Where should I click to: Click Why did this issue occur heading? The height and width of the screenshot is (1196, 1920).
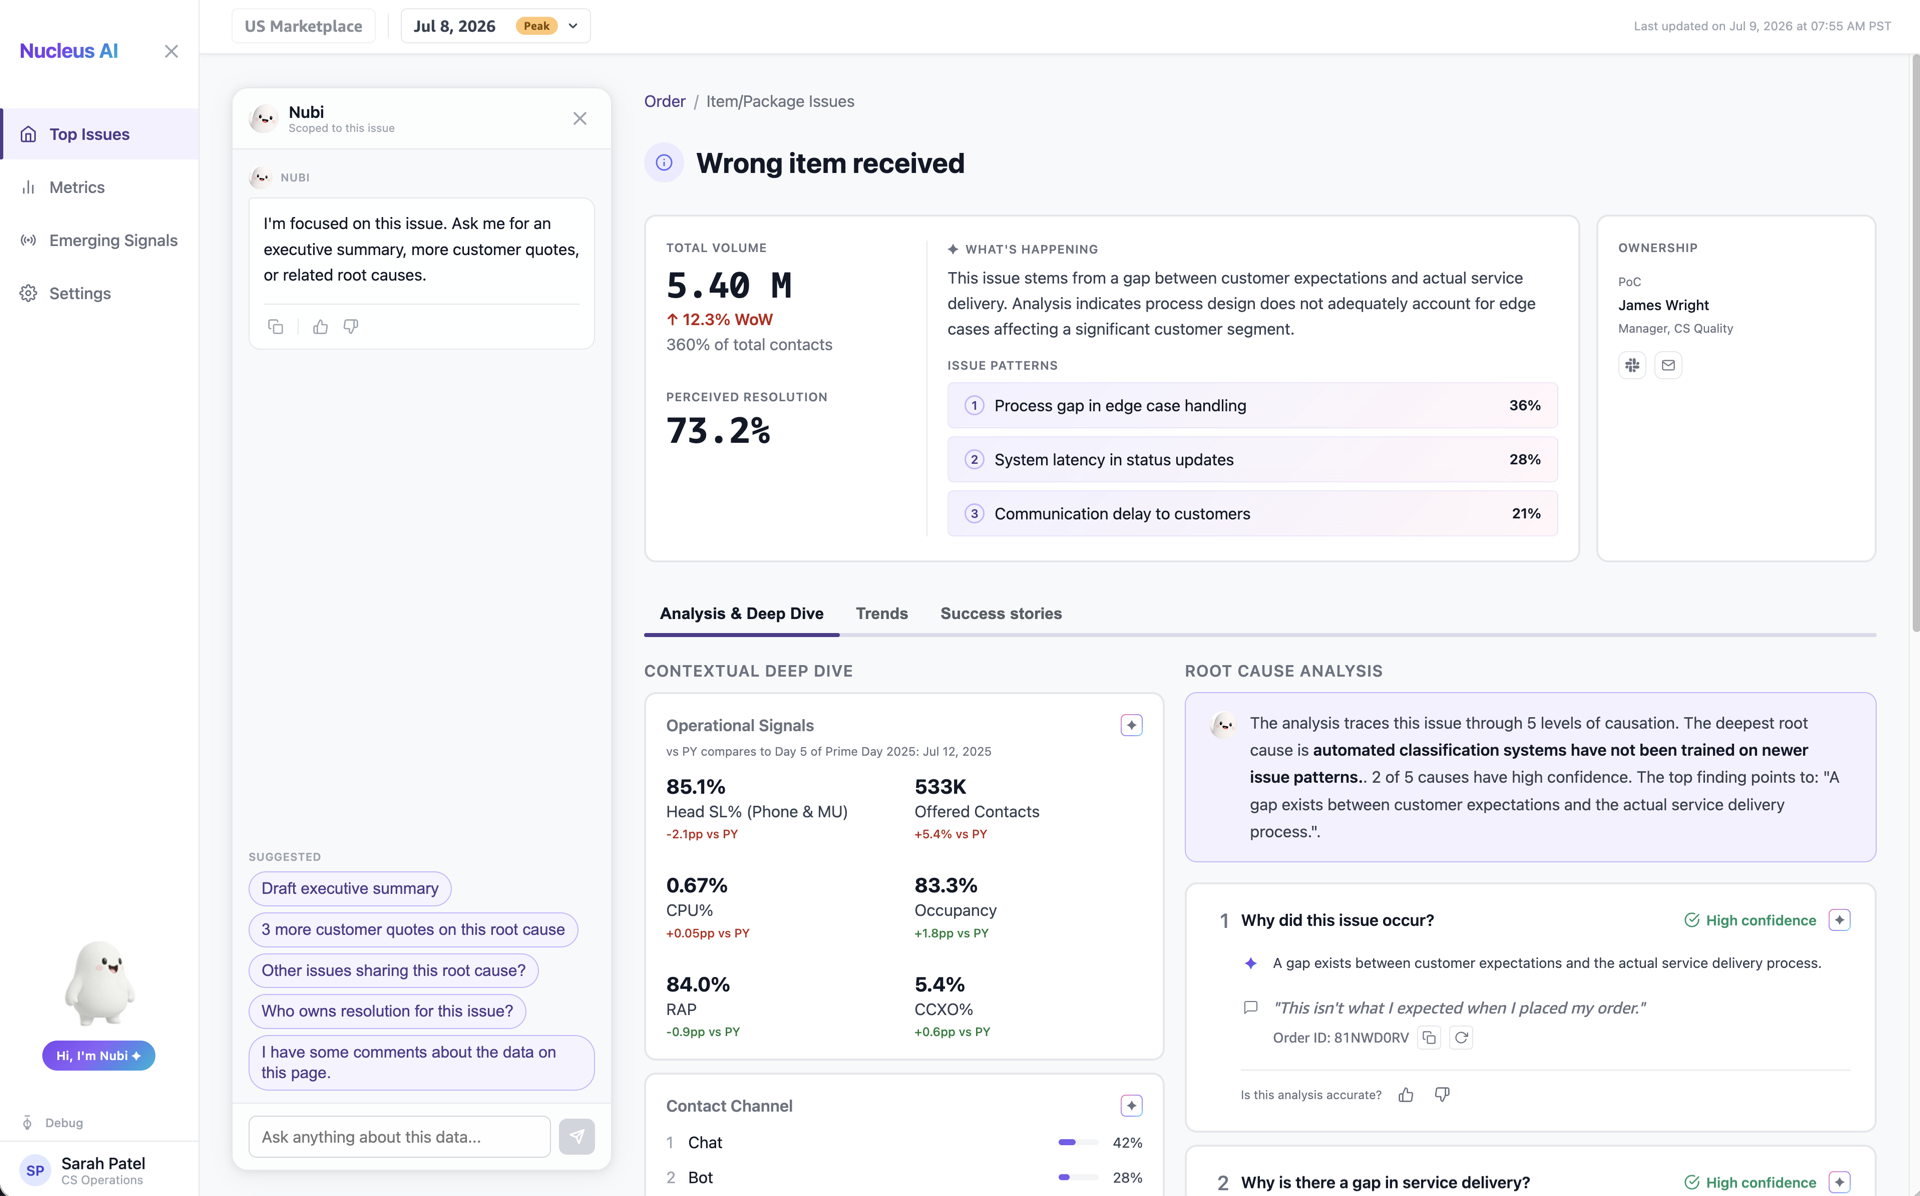point(1337,920)
